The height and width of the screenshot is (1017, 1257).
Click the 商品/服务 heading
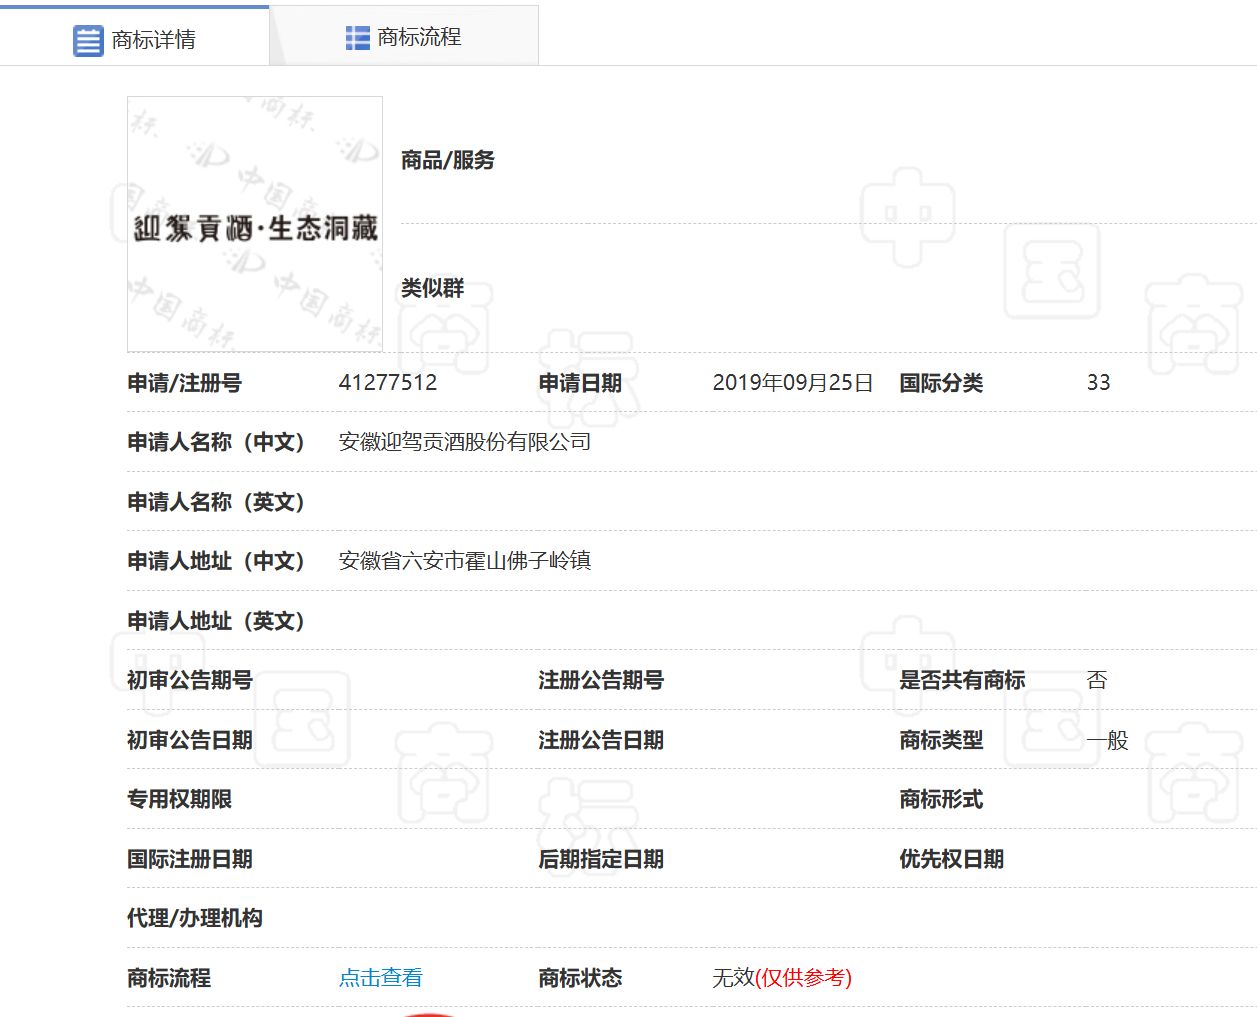(x=447, y=160)
